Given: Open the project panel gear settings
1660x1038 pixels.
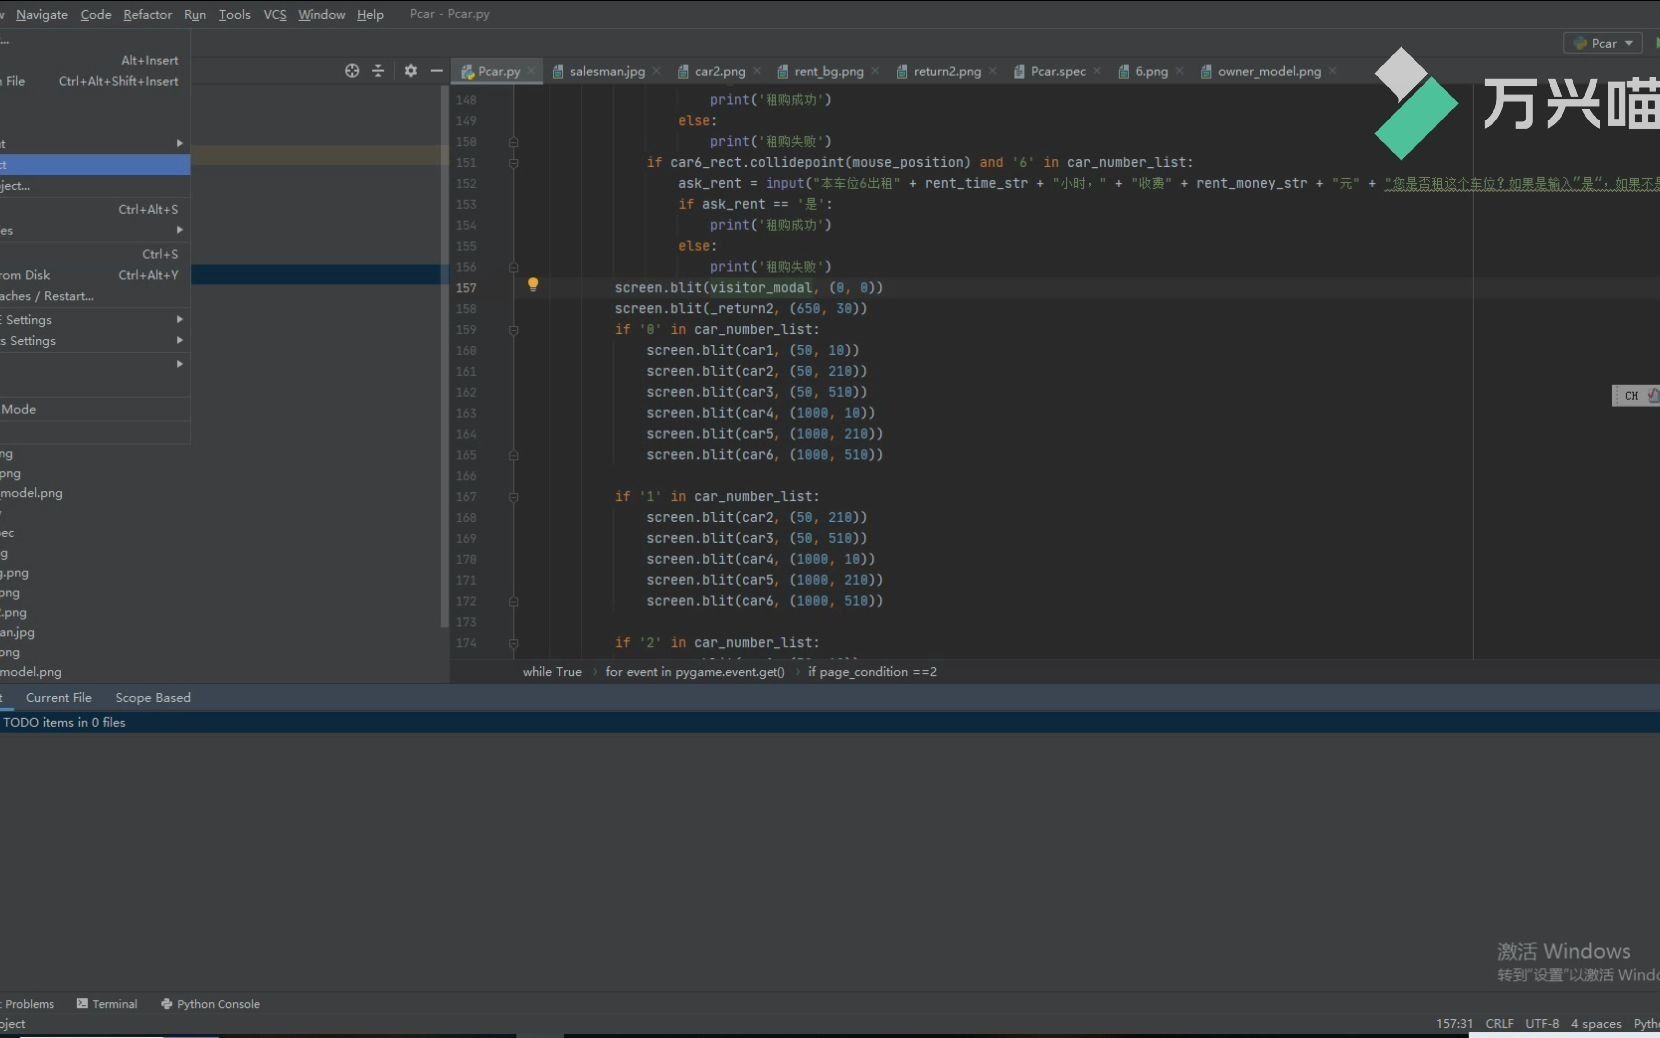Looking at the screenshot, I should tap(410, 71).
